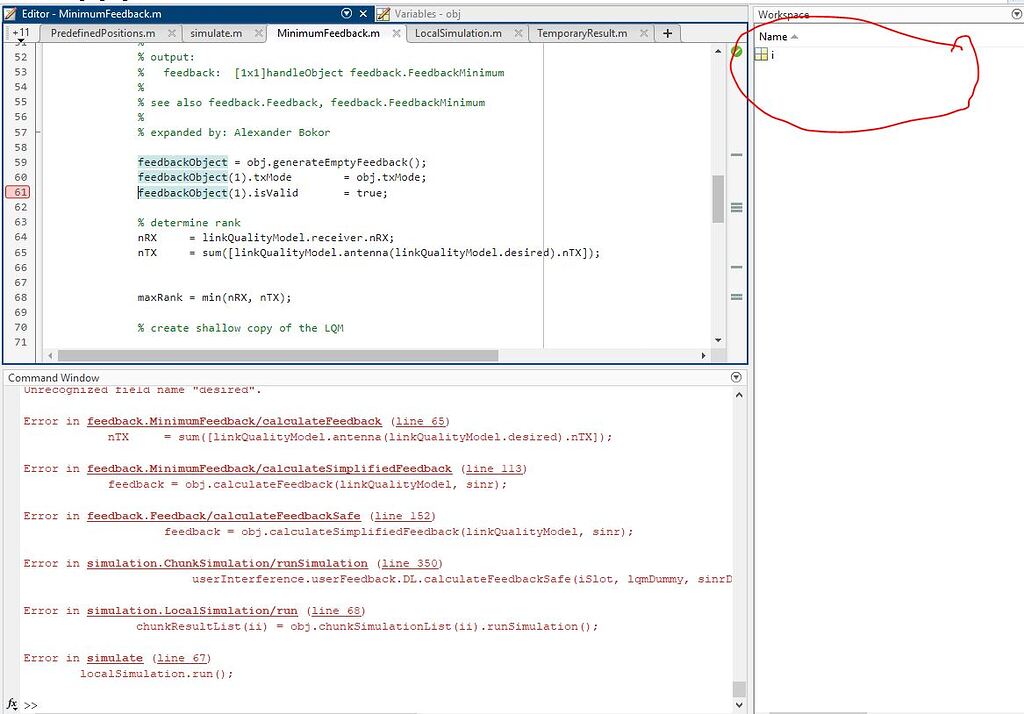The width and height of the screenshot is (1024, 714).
Task: Toggle sort order on the Name column
Action: pyautogui.click(x=771, y=36)
